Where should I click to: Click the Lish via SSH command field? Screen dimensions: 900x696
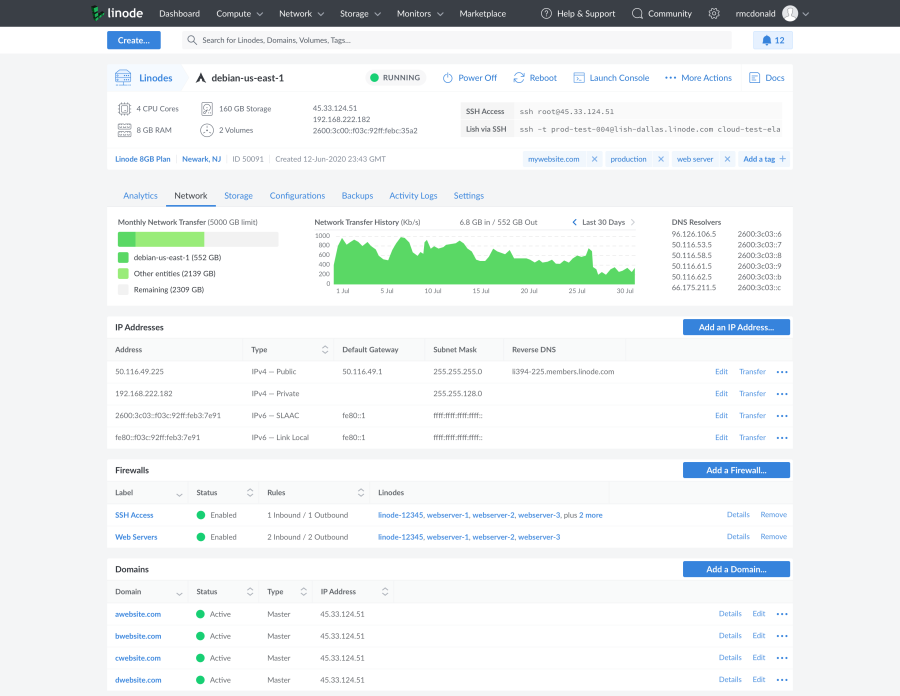pyautogui.click(x=648, y=129)
